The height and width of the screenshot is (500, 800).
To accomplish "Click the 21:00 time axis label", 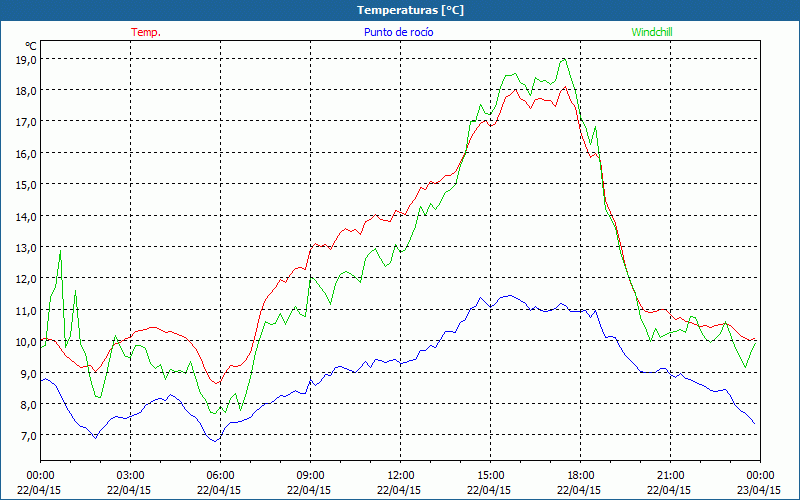I will [x=670, y=476].
